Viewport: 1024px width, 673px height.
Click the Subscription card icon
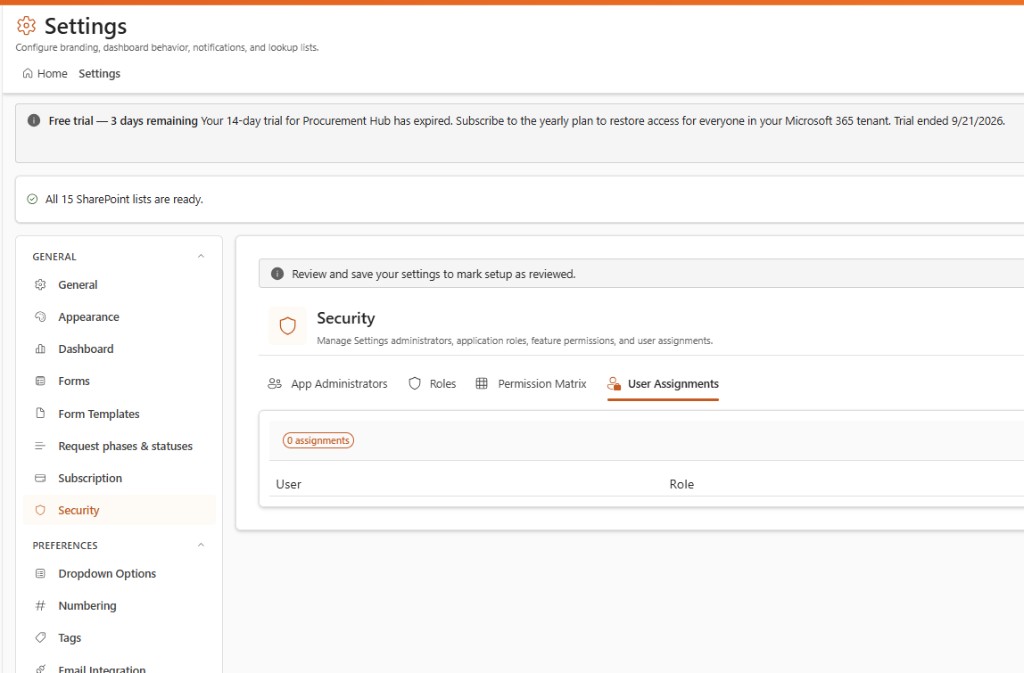[40, 478]
